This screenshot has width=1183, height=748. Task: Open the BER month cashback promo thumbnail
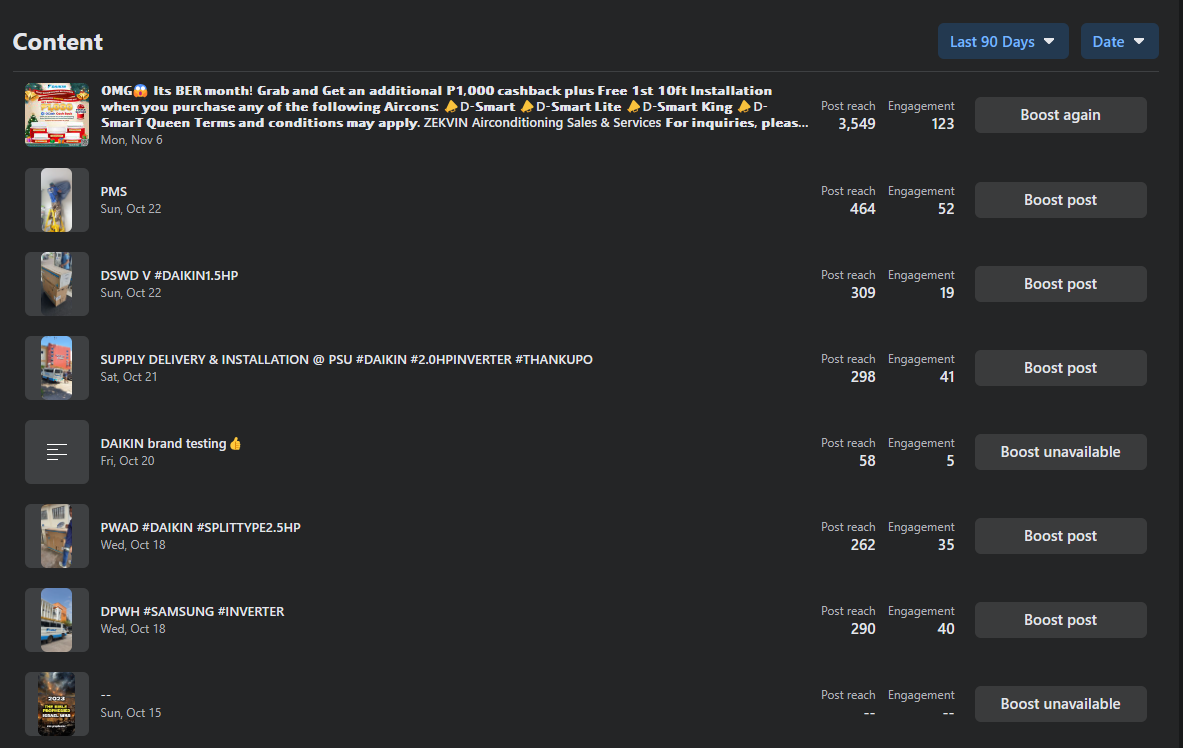pyautogui.click(x=57, y=115)
